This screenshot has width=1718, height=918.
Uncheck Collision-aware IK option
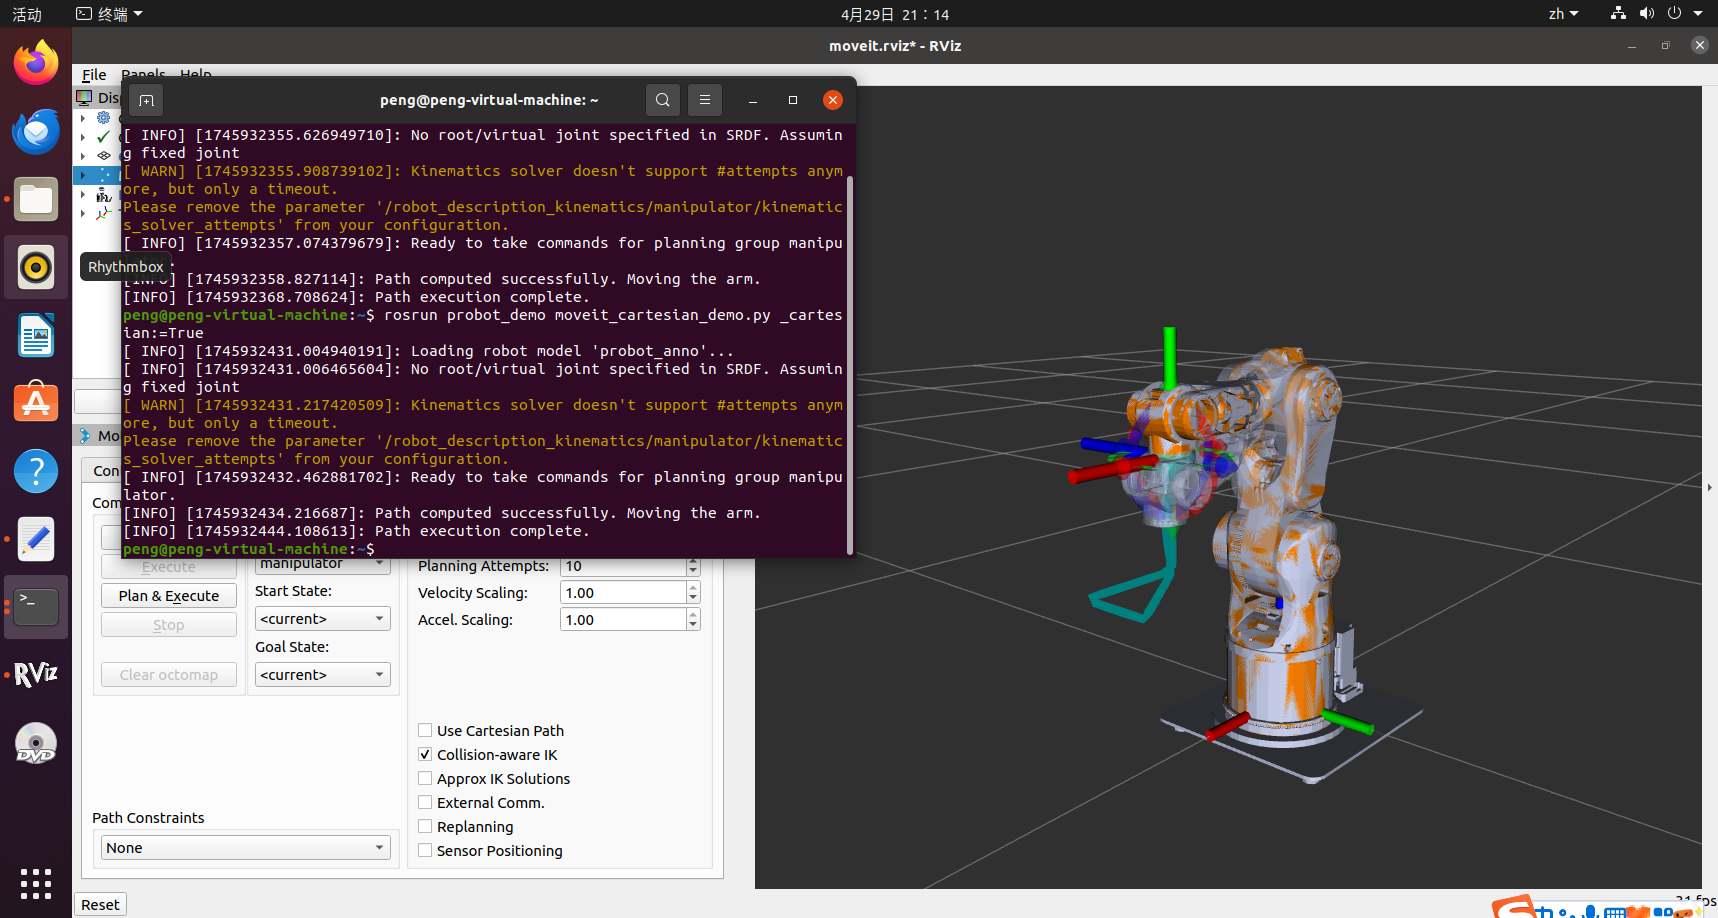(x=425, y=755)
